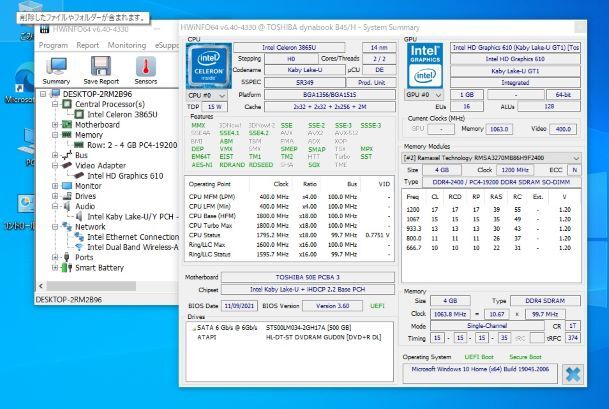Click the horizontal scrollbar in the tree pane
Image resolution: width=609 pixels, height=409 pixels.
pos(91,286)
